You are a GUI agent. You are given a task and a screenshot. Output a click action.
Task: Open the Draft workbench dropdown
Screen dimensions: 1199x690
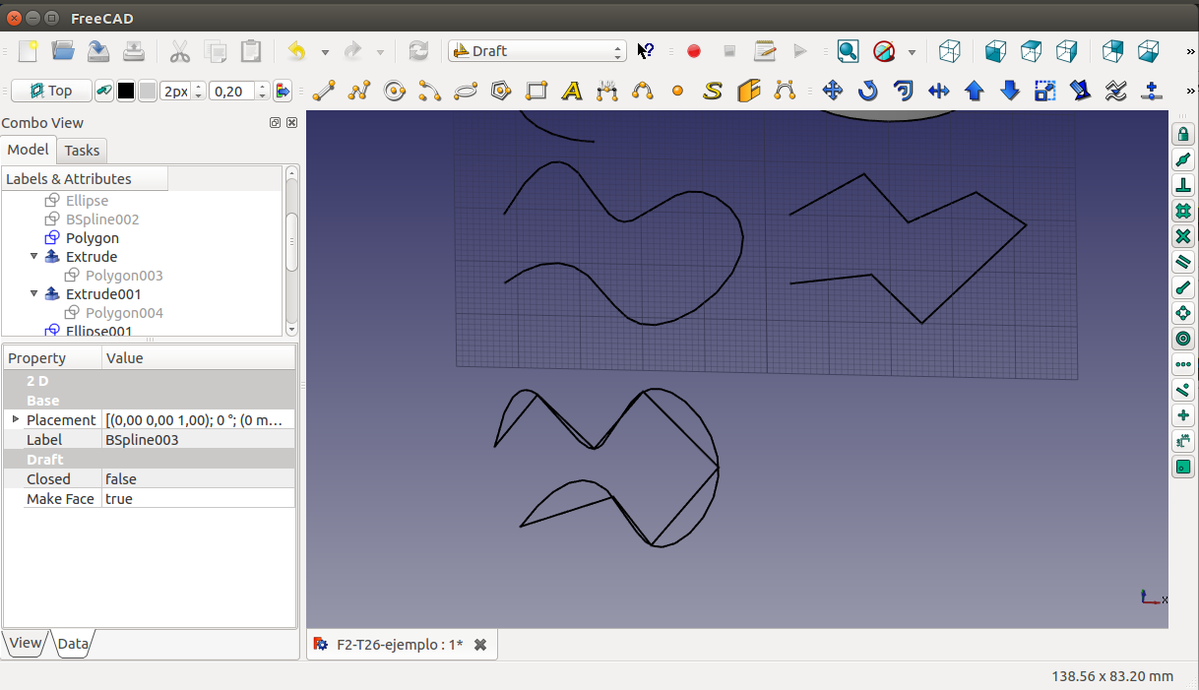(537, 51)
